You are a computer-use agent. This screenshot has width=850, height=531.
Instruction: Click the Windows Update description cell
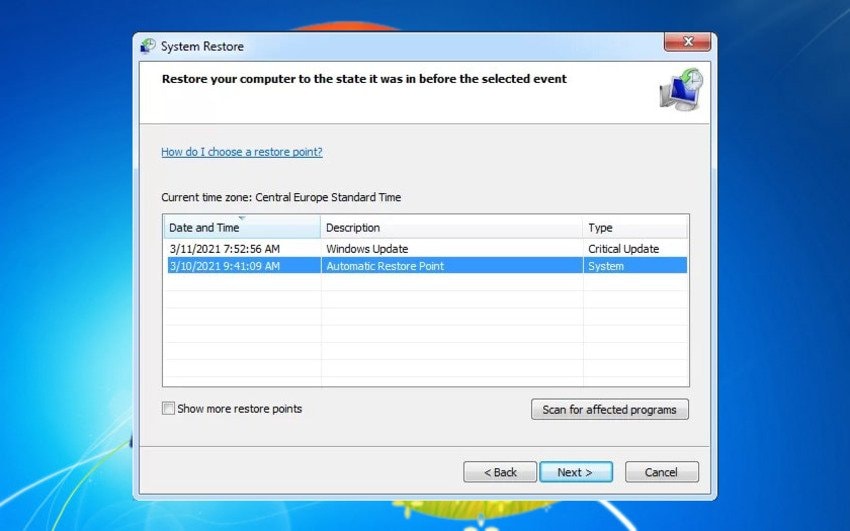click(367, 249)
